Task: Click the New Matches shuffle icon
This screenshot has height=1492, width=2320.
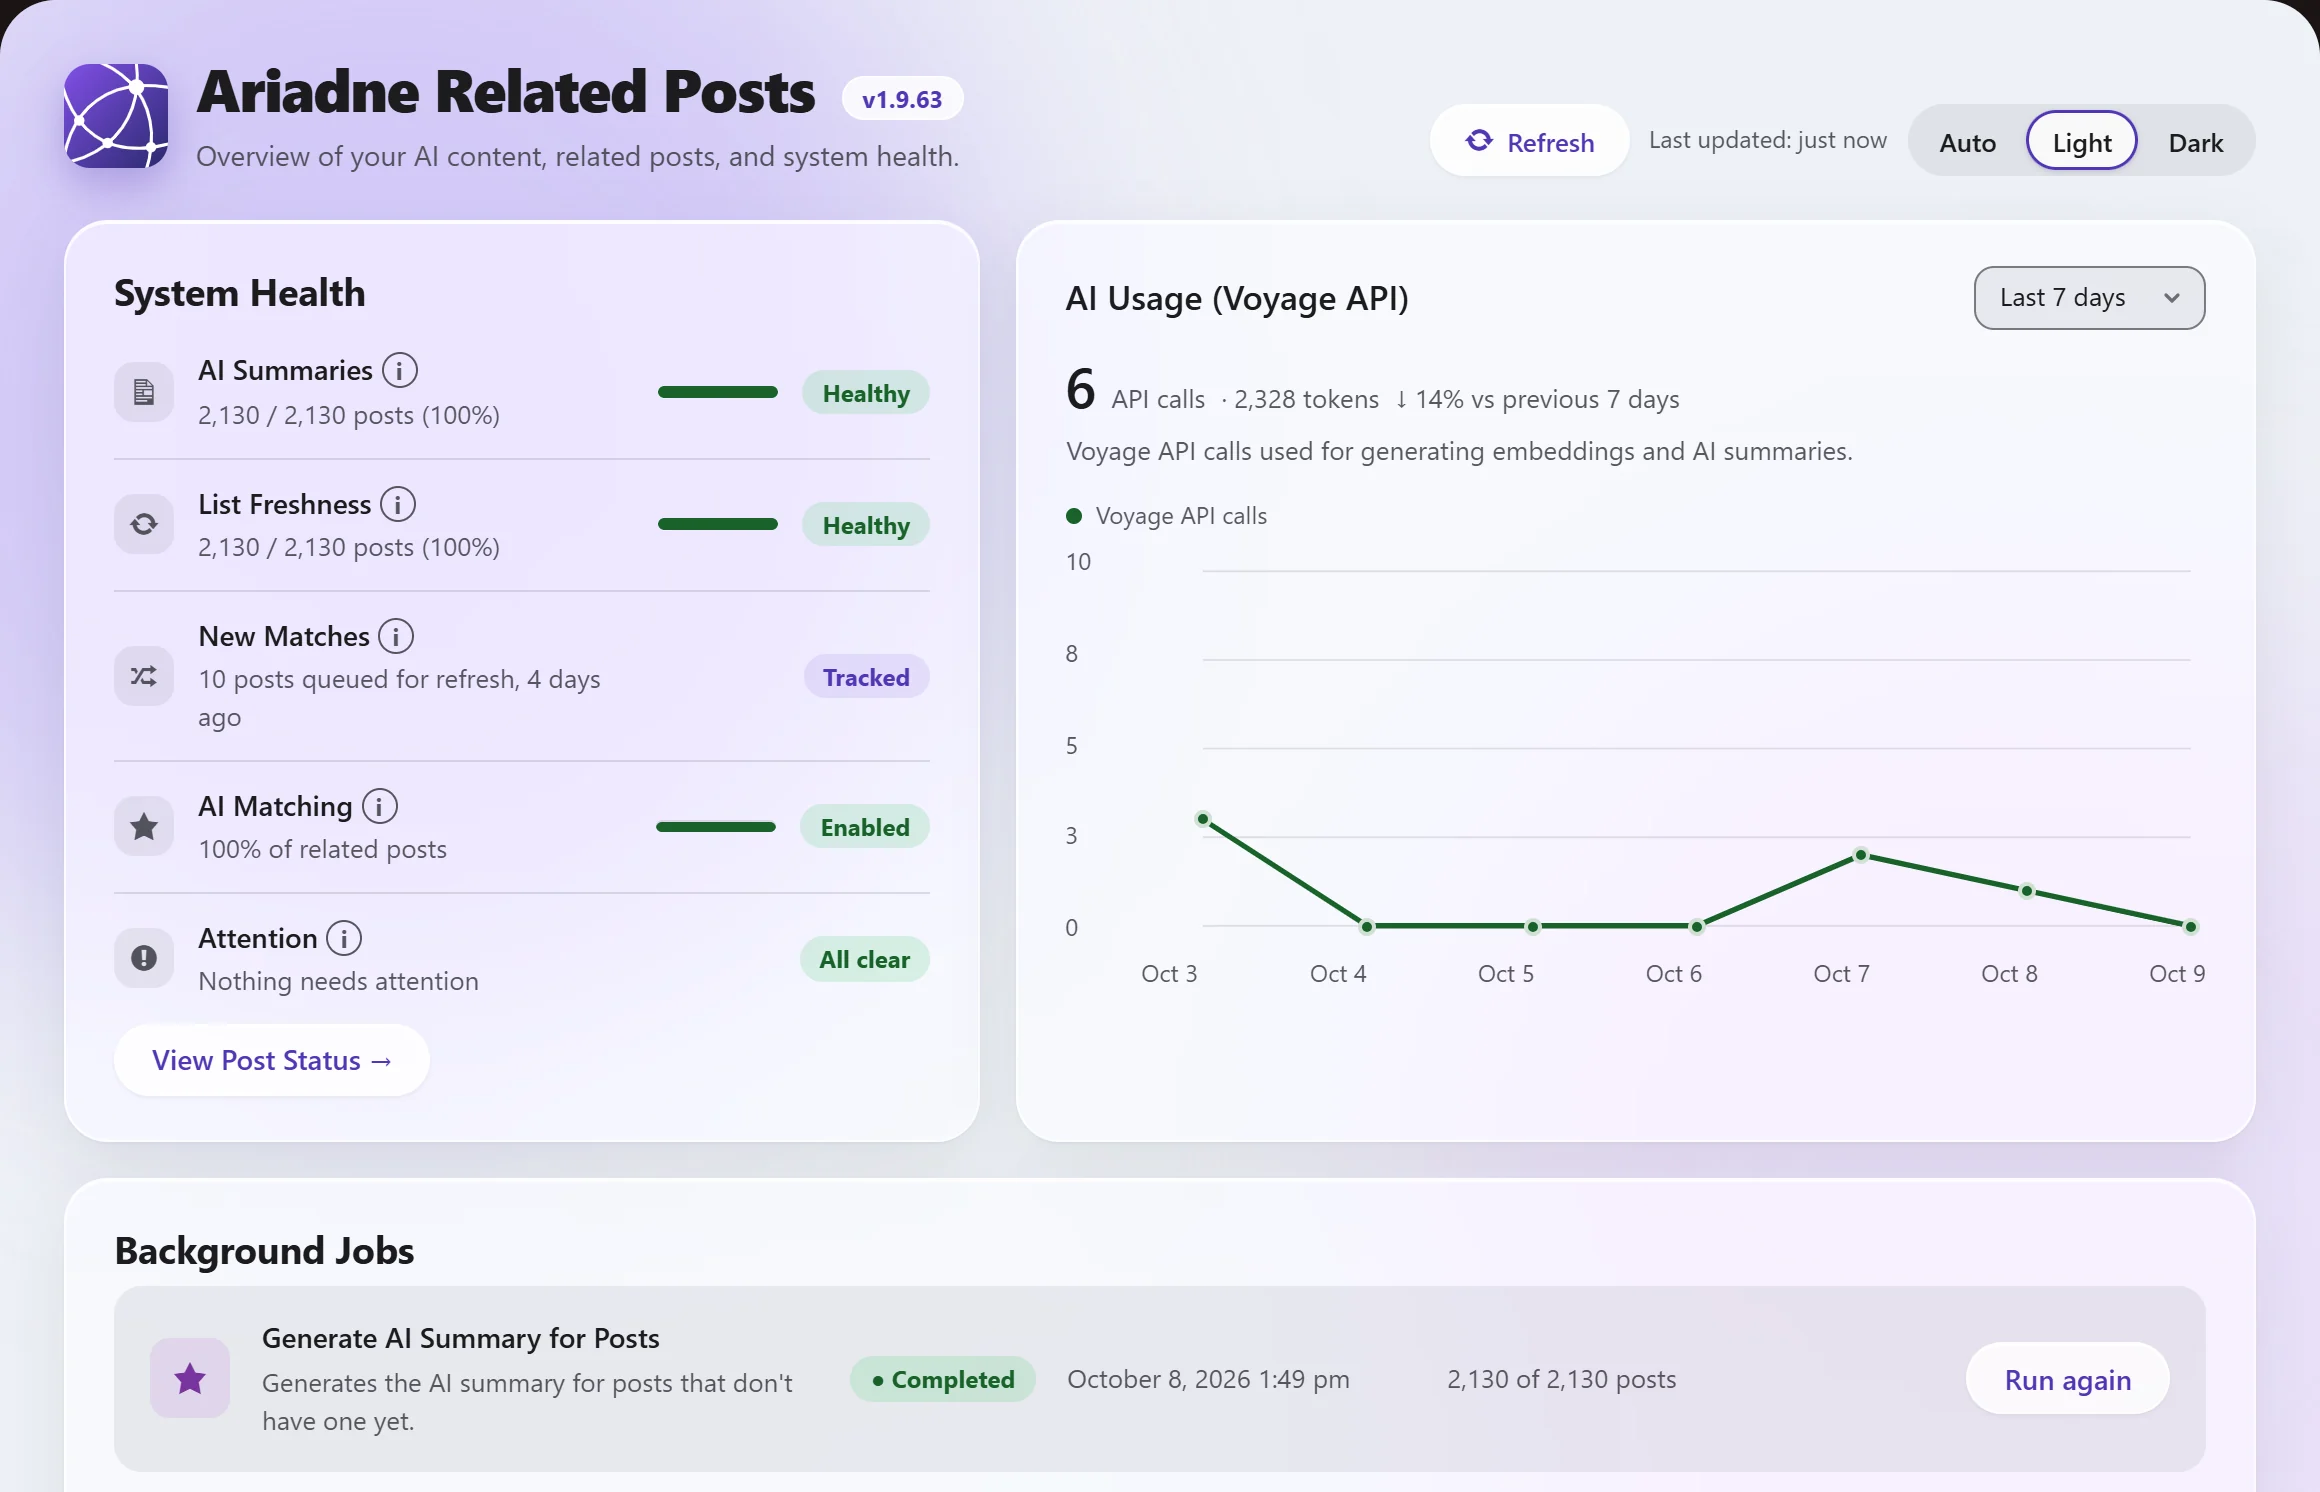Action: click(x=144, y=676)
